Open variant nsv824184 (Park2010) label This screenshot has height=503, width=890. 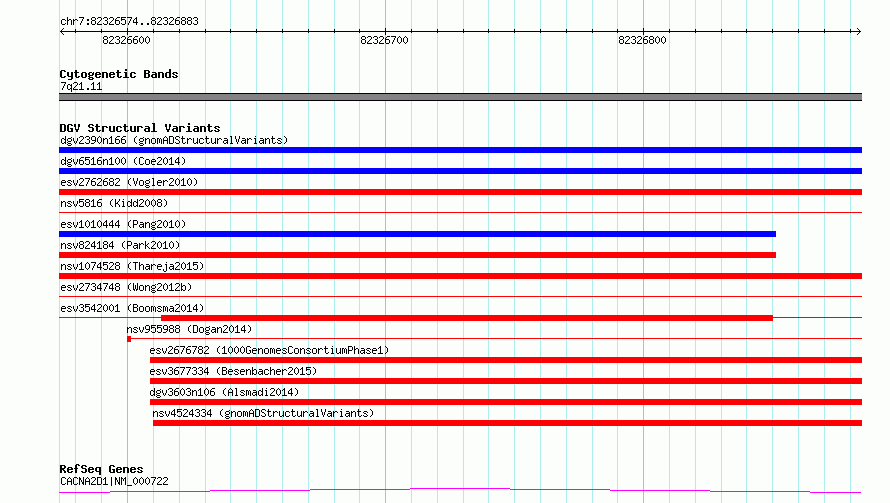point(120,245)
